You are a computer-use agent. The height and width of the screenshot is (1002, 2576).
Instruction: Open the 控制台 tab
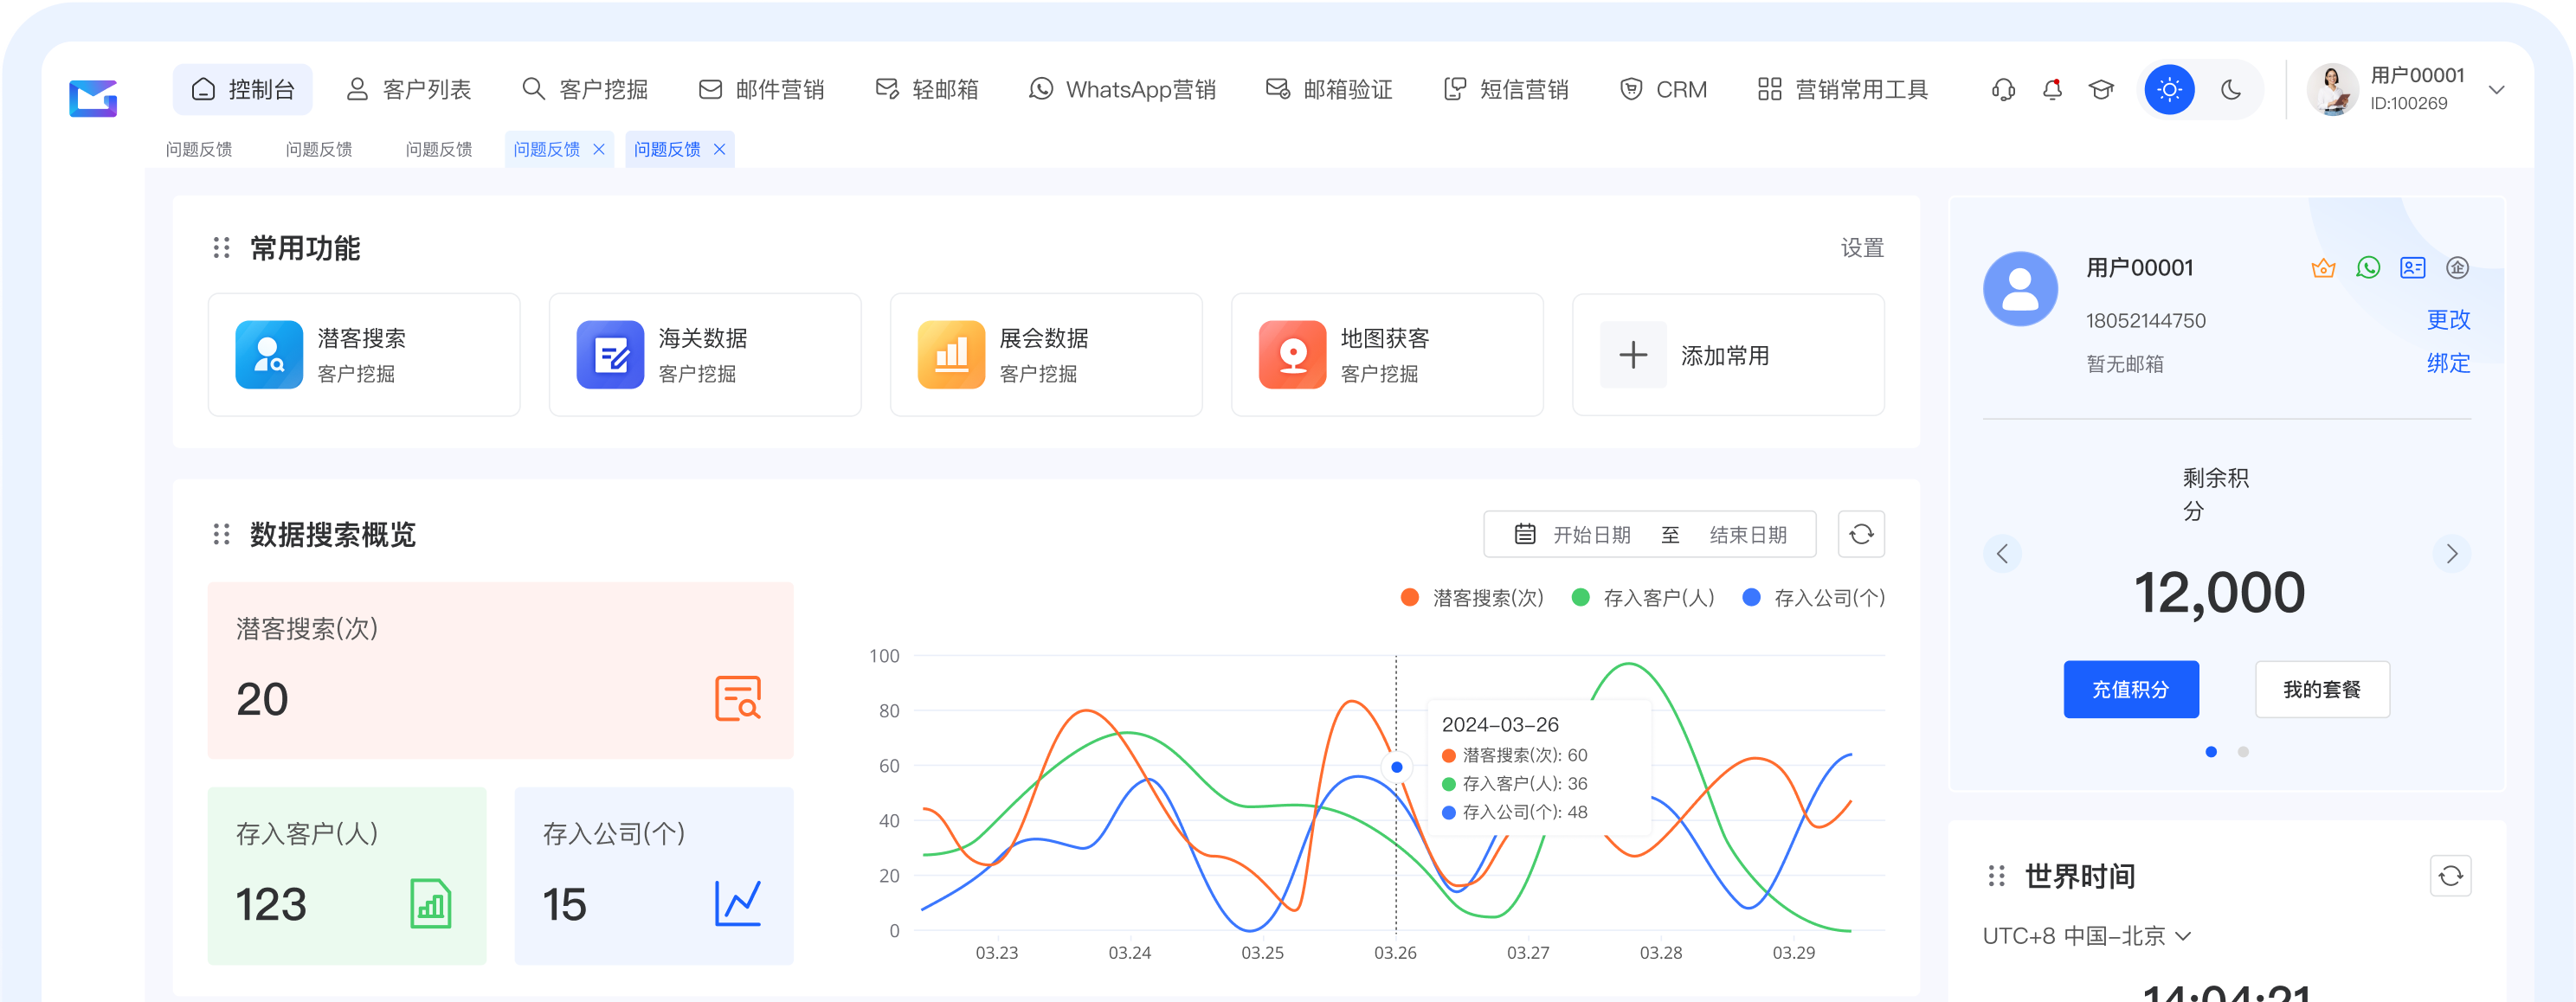[243, 90]
